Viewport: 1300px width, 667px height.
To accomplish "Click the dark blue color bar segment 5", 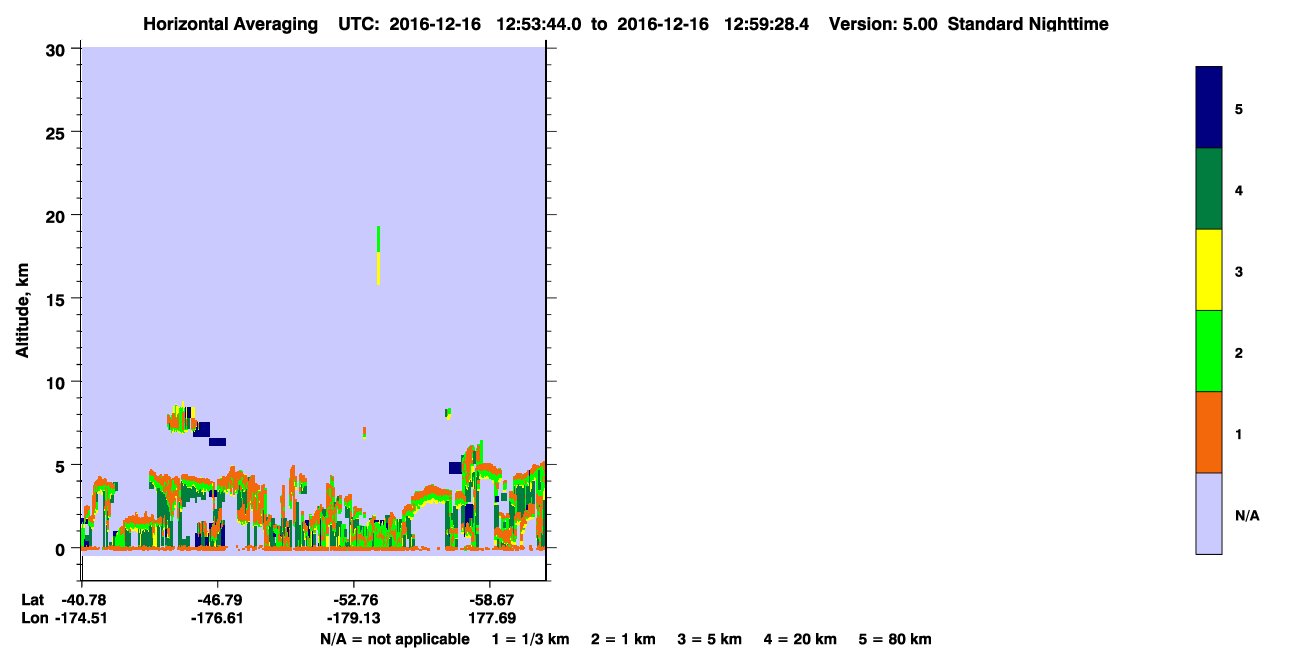I will point(1209,108).
